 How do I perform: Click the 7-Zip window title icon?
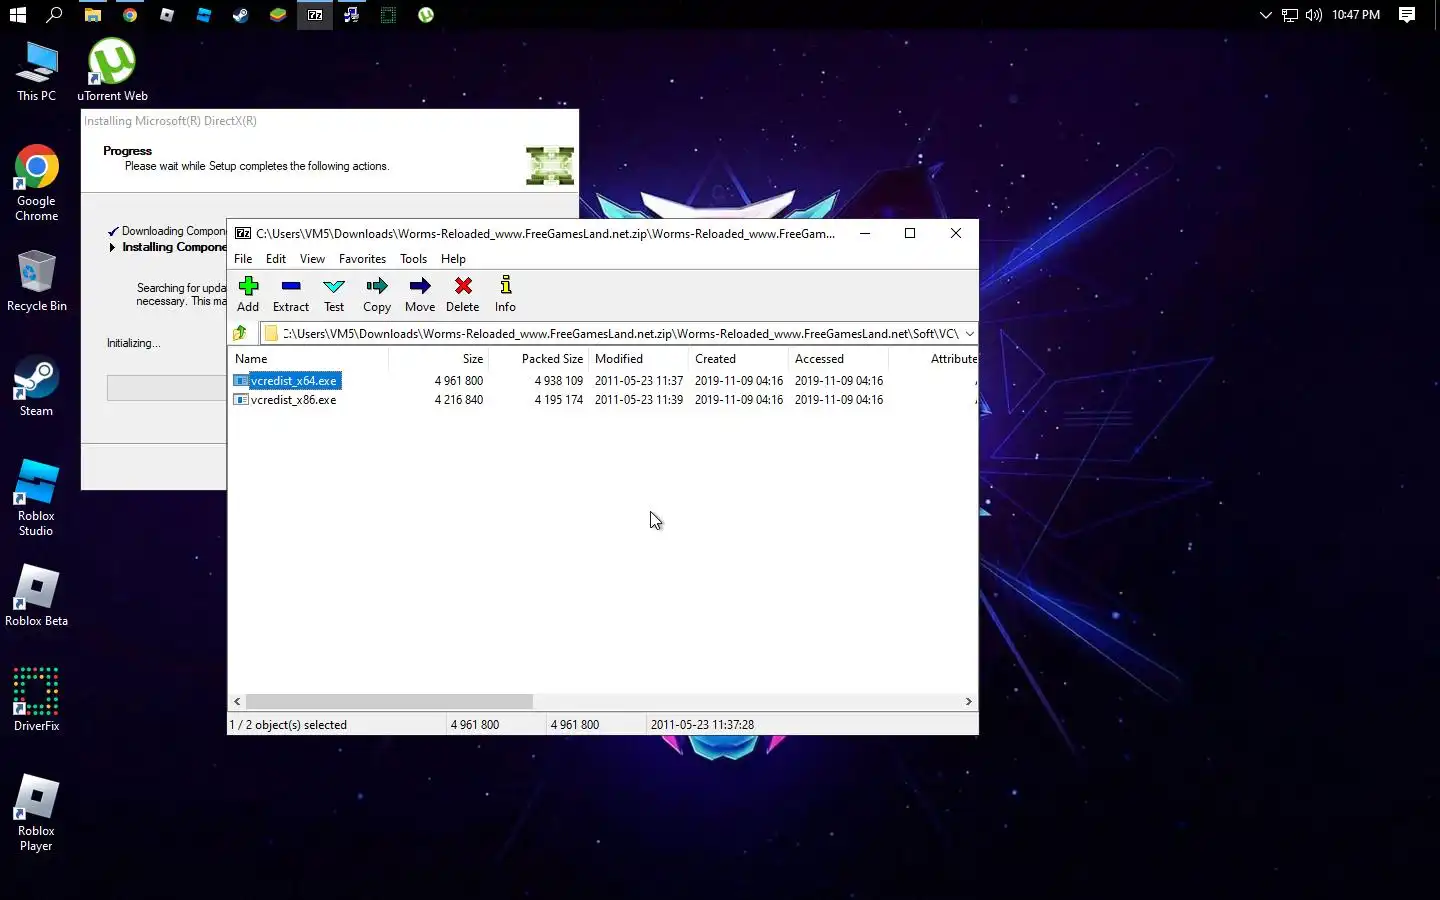pos(243,233)
